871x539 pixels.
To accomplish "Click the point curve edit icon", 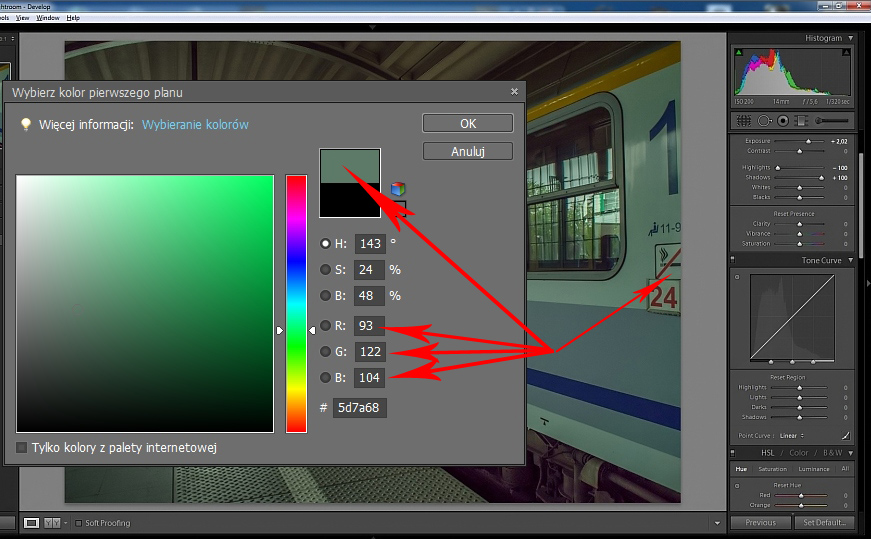I will pyautogui.click(x=845, y=435).
